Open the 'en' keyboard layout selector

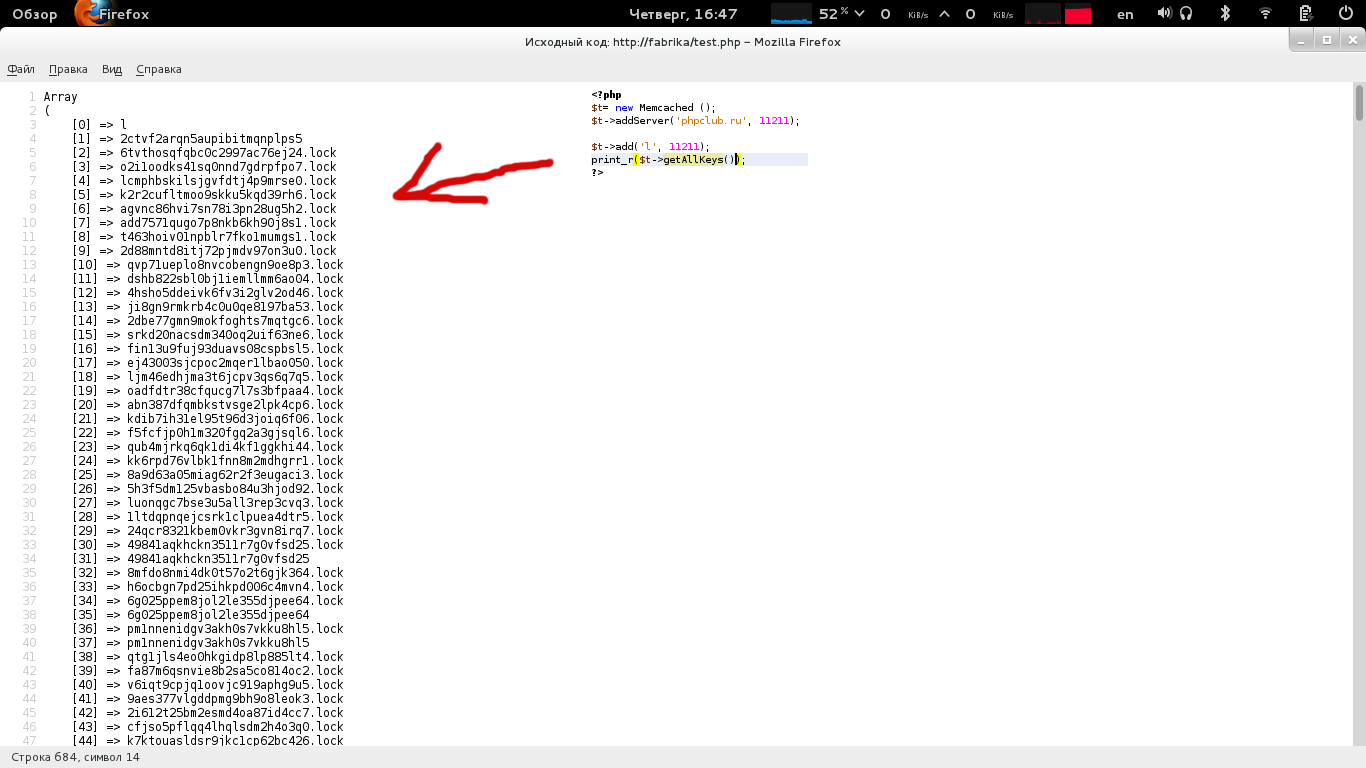(1125, 14)
